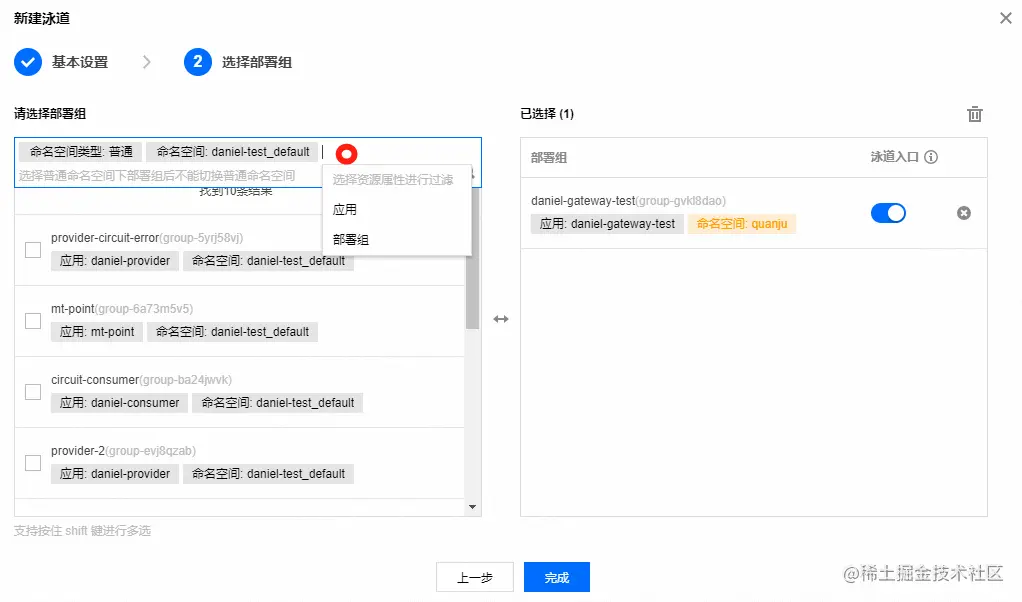
Task: Click the 命名空间类型: 普通 filter tag
Action: point(81,152)
